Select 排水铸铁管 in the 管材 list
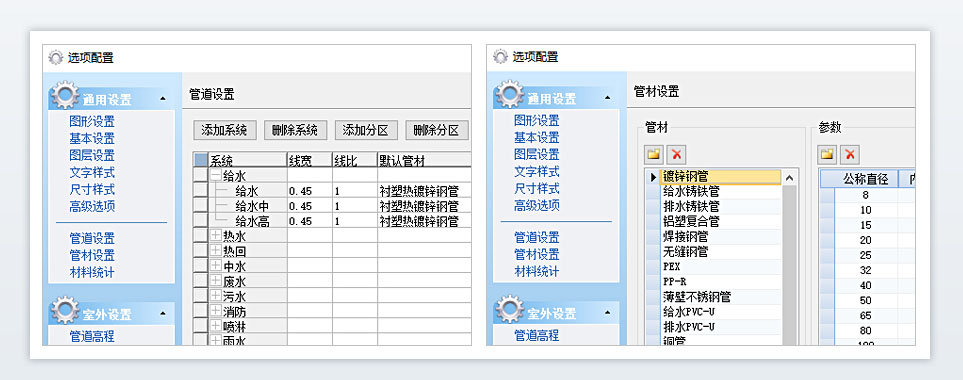Image resolution: width=963 pixels, height=380 pixels. point(720,206)
